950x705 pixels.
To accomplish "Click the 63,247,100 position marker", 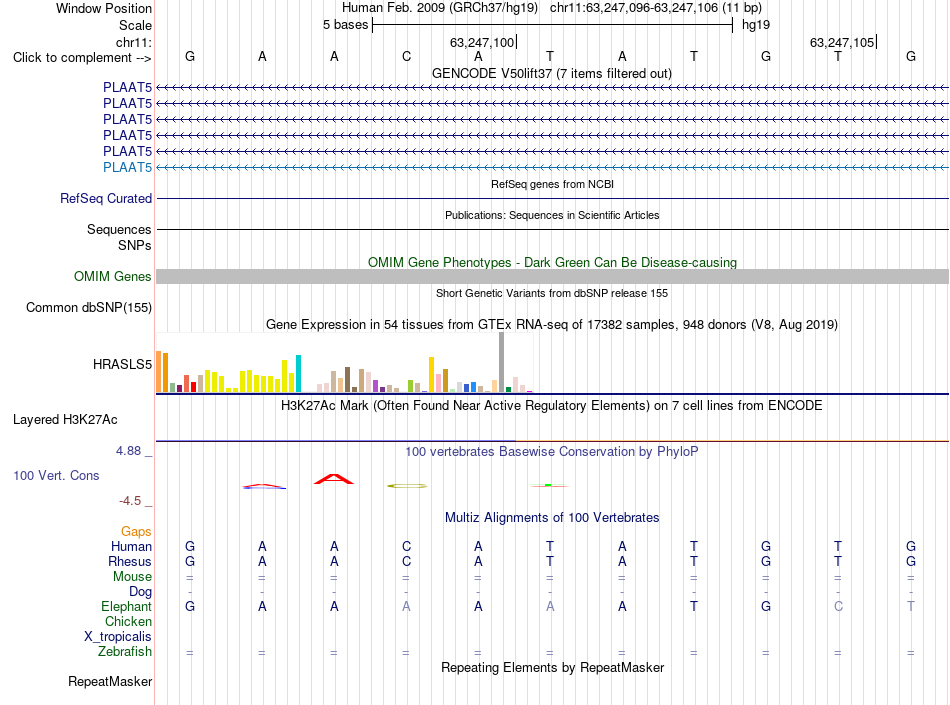I will coord(482,42).
